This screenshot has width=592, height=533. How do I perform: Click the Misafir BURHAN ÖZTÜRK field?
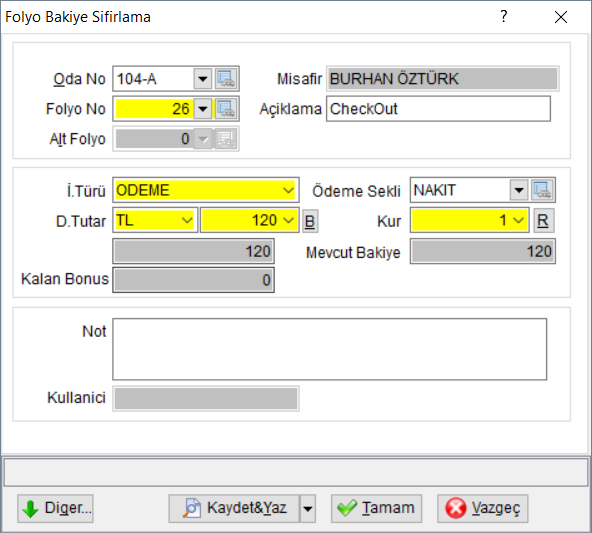(442, 79)
